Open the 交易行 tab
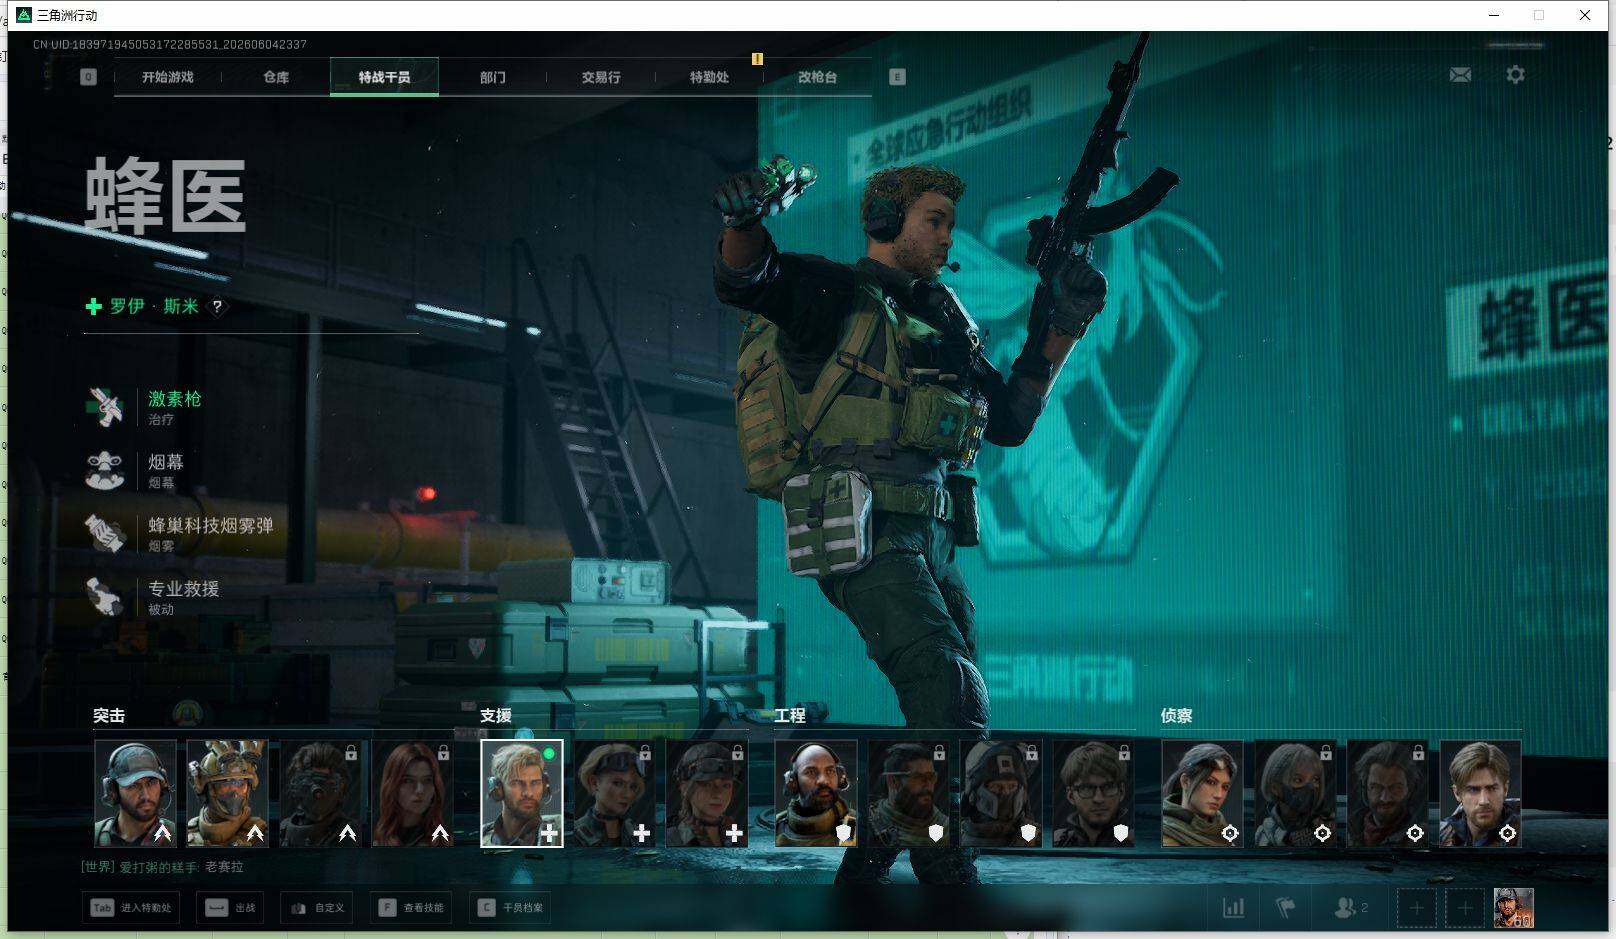 601,77
